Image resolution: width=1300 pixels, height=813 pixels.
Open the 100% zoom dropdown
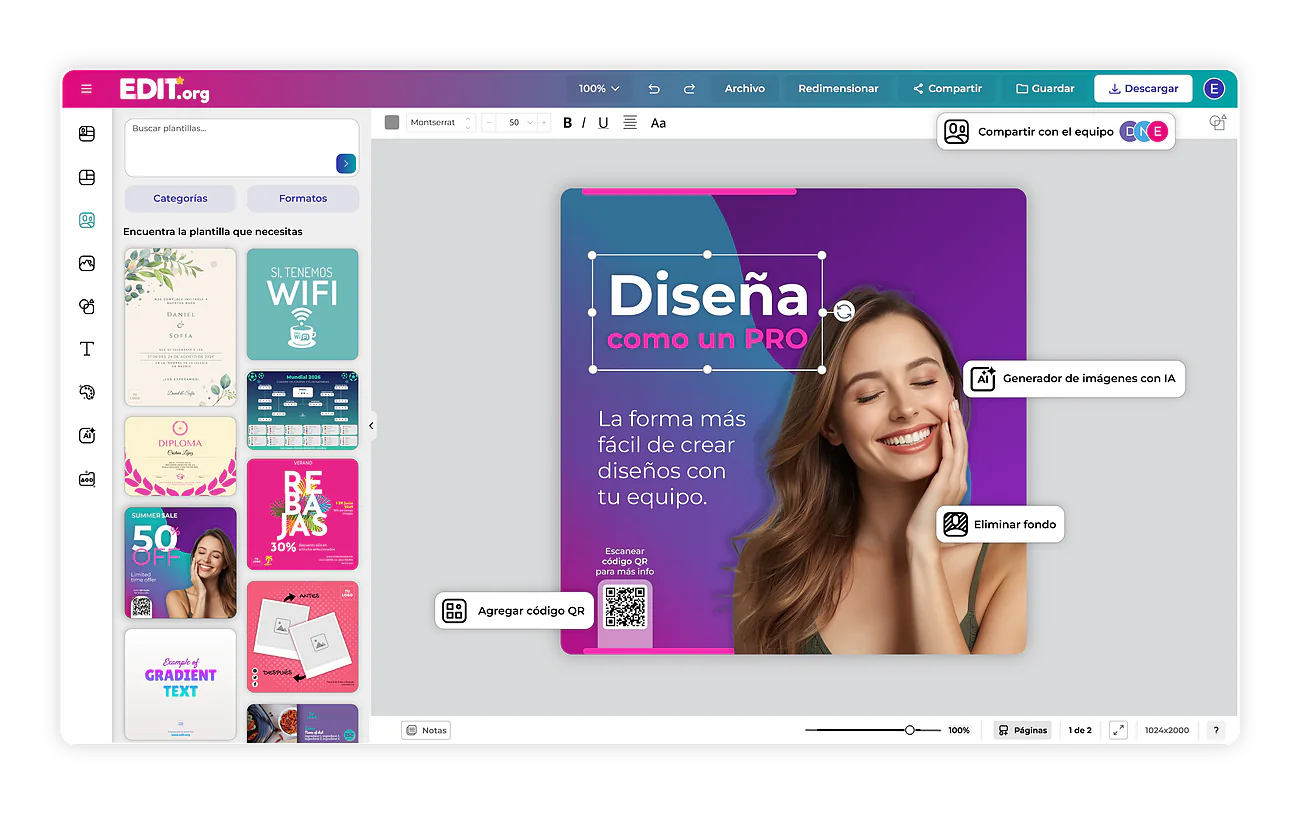pos(599,89)
